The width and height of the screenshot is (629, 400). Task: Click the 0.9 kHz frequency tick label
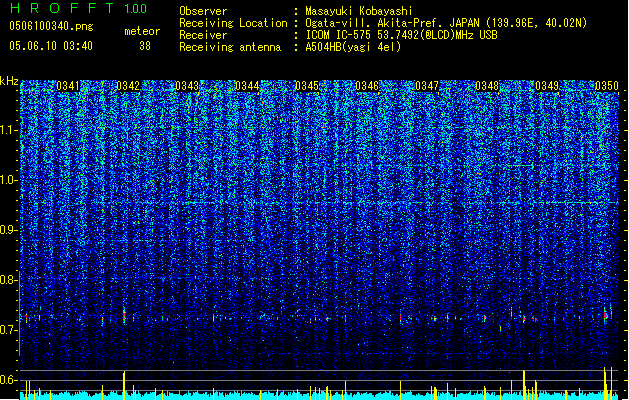click(x=9, y=230)
